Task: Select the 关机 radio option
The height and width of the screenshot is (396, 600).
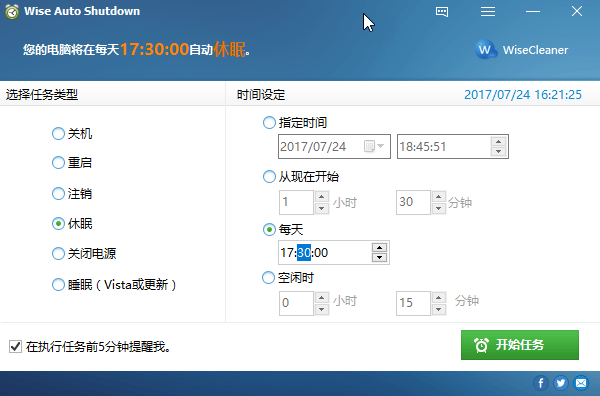Action: (58, 134)
